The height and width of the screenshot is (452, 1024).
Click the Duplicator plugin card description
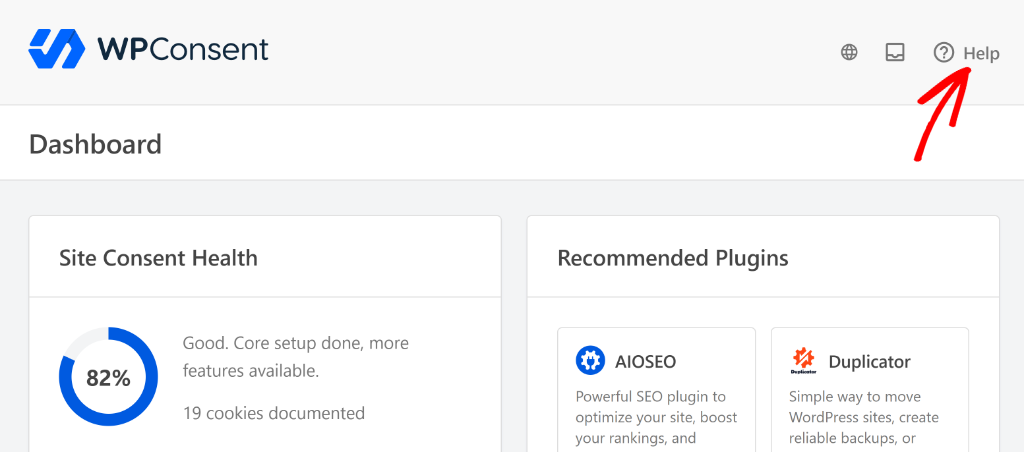864,418
